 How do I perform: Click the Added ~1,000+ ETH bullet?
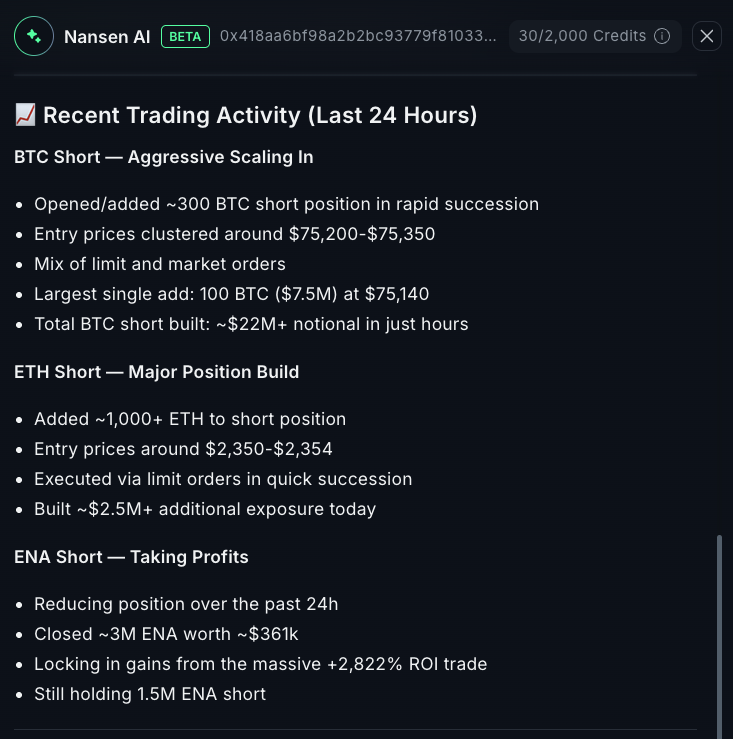click(190, 419)
